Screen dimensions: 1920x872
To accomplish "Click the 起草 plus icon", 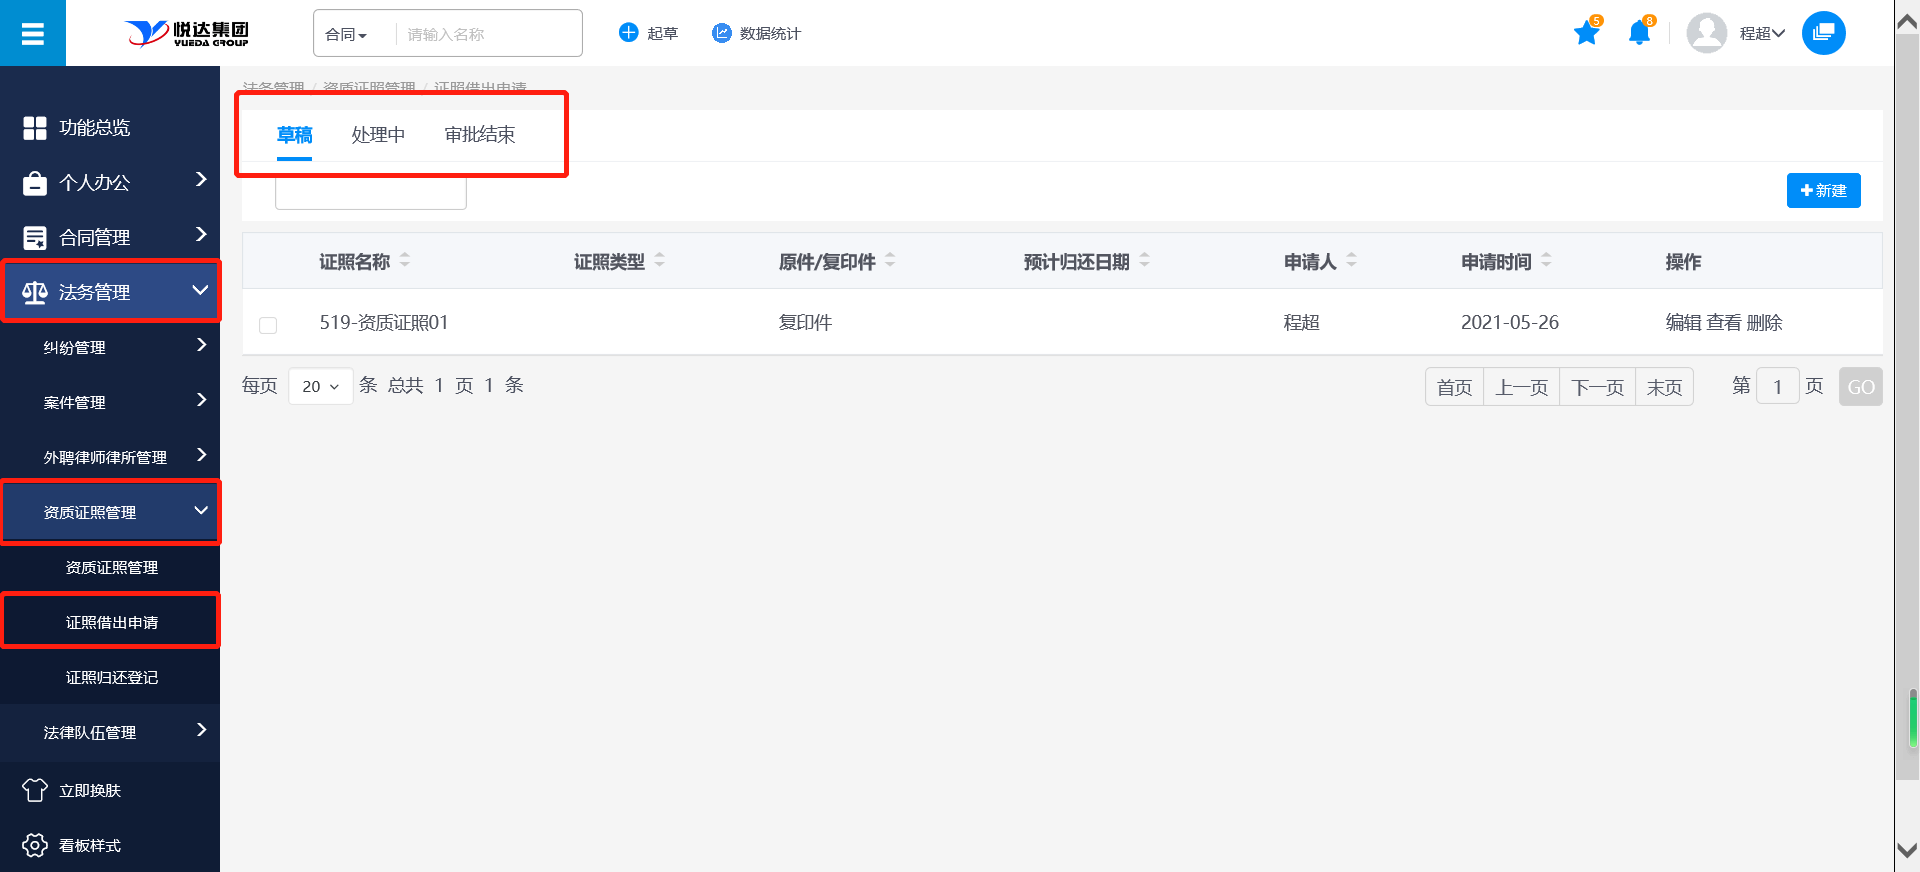I will coord(628,33).
